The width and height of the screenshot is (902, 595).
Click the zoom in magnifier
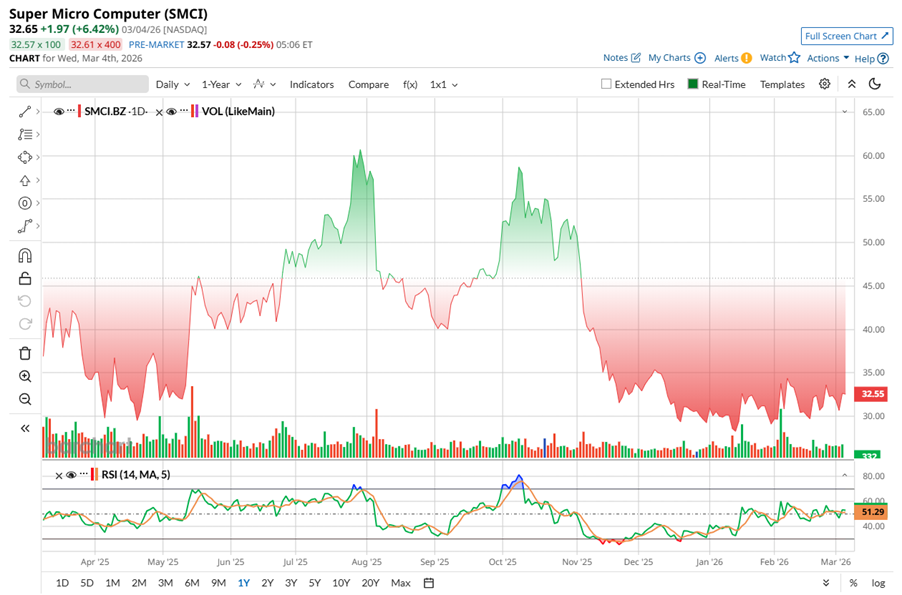25,376
